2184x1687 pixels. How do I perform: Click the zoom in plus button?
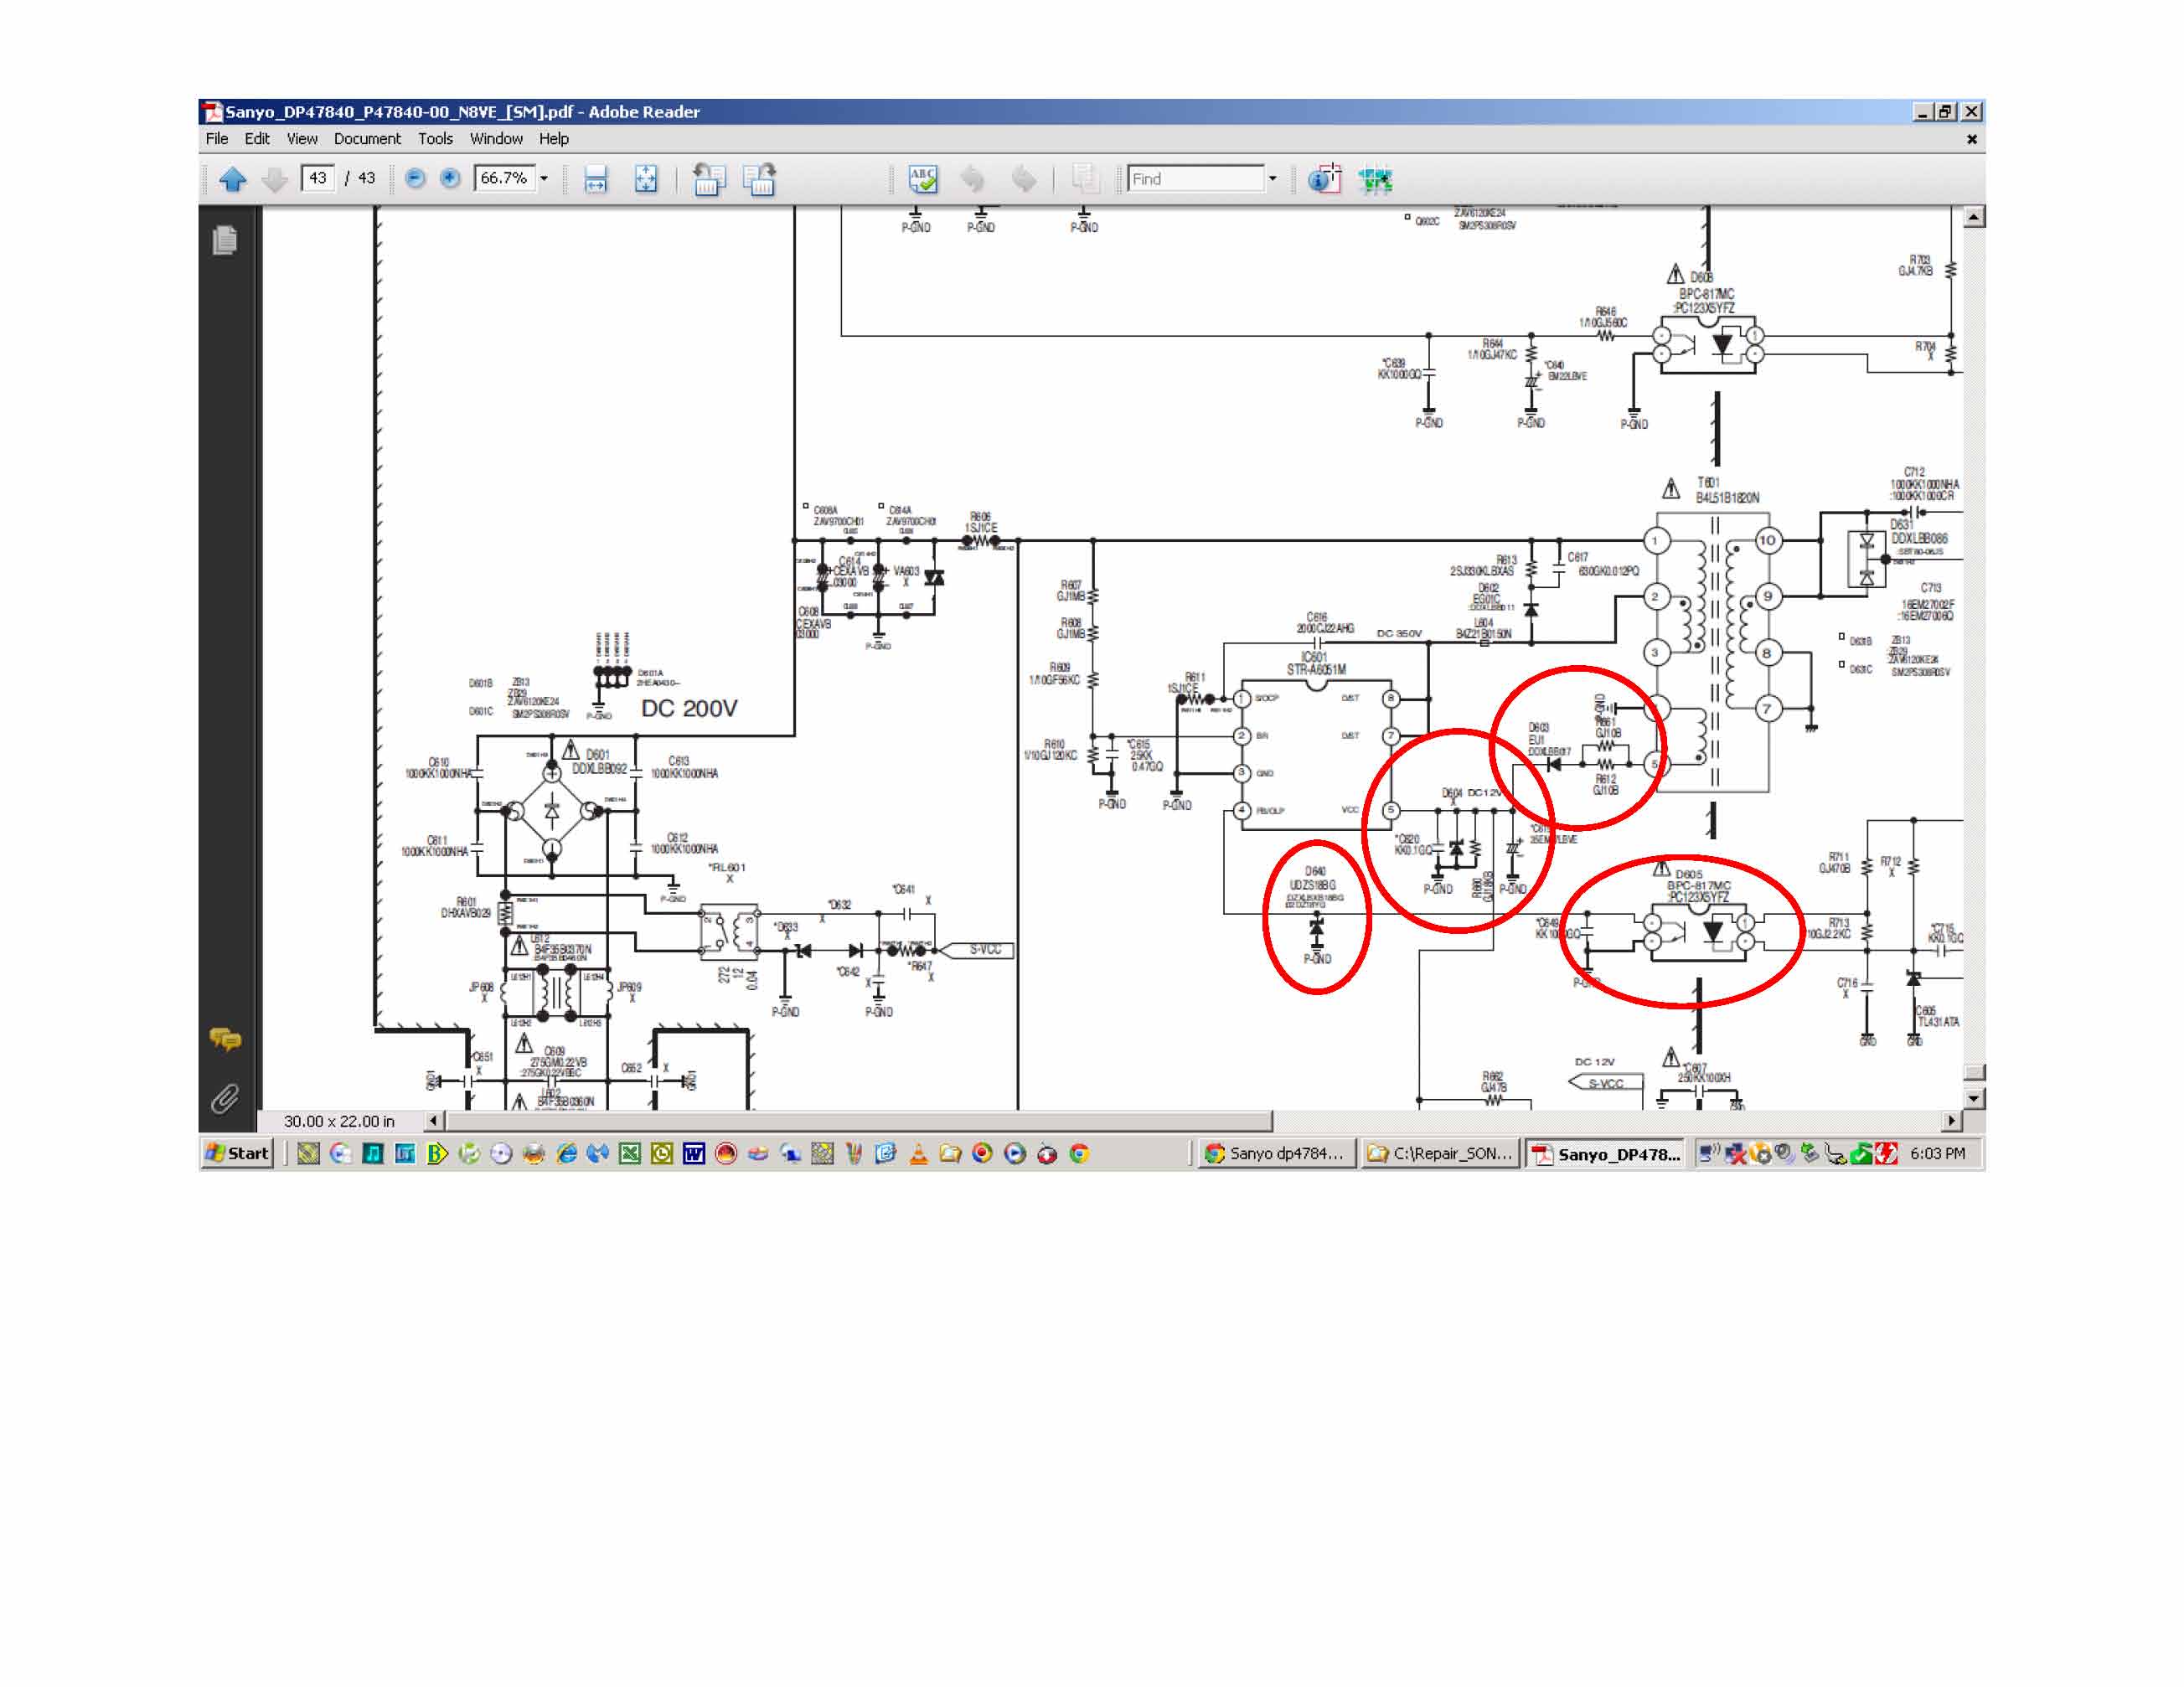(450, 178)
